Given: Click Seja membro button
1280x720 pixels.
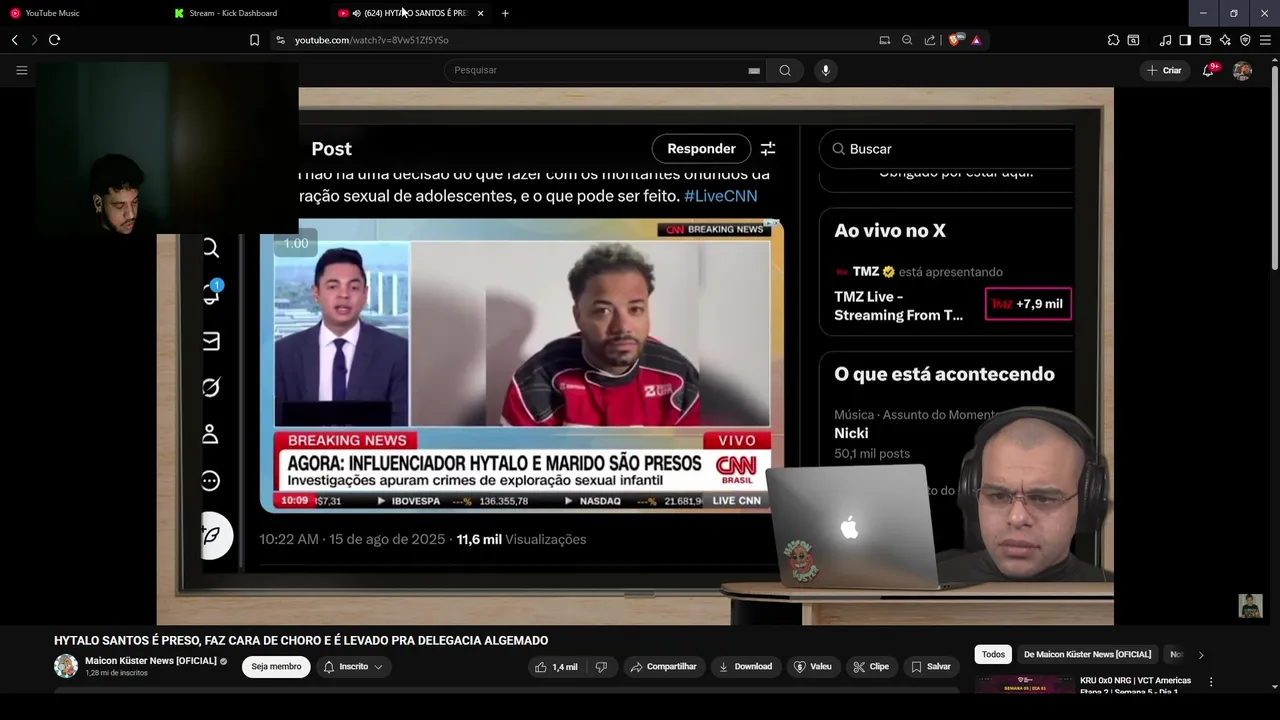Looking at the screenshot, I should 276,666.
